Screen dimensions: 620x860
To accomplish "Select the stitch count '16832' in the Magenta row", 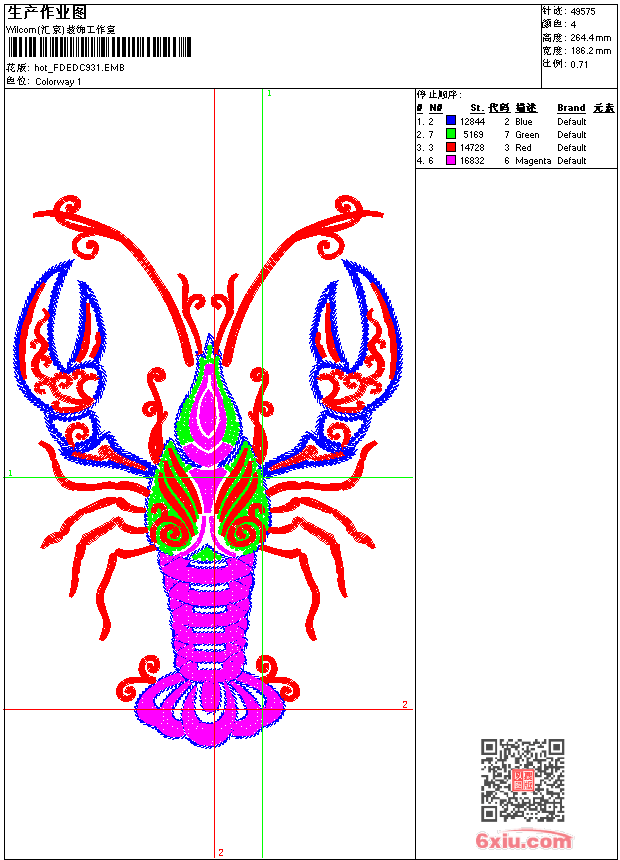I will [472, 161].
